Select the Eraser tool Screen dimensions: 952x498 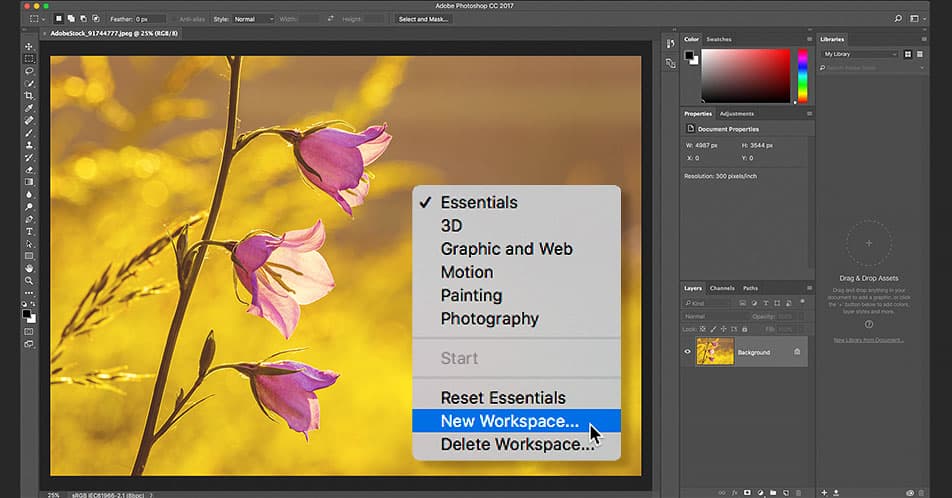pos(29,170)
